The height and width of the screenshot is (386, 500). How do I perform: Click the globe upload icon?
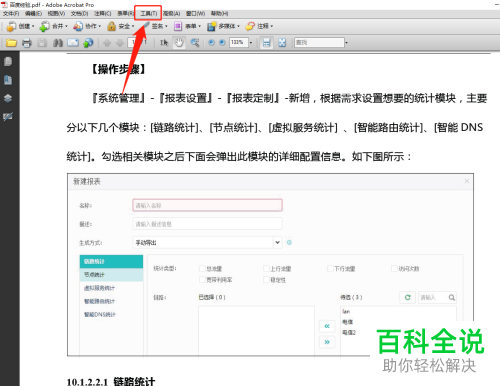[88, 43]
